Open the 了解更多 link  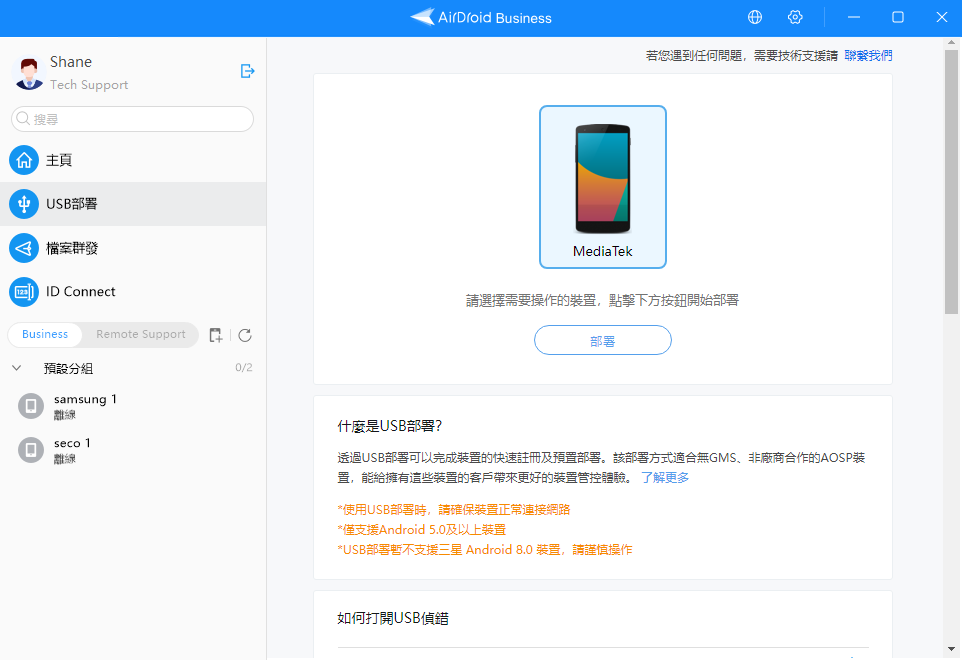(665, 477)
